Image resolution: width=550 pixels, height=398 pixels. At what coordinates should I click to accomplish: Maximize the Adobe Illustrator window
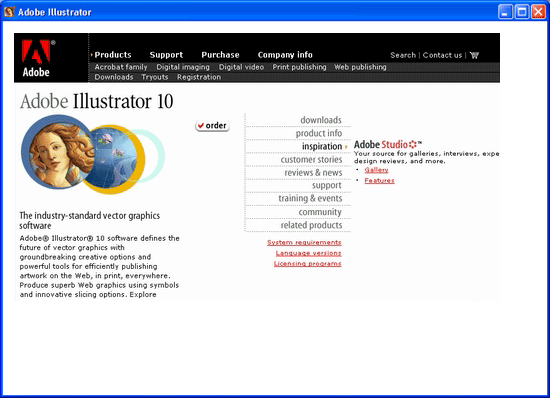pos(522,12)
